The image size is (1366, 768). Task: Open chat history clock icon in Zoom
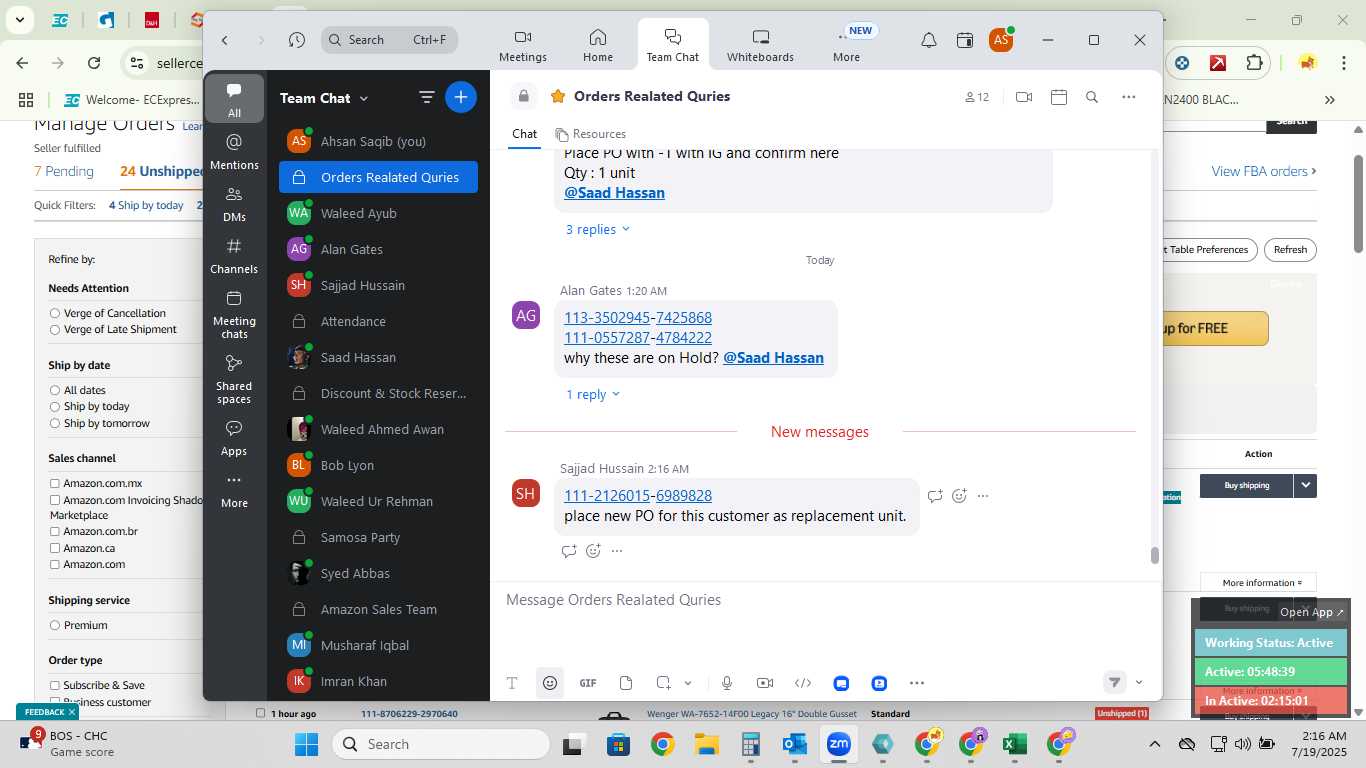297,40
